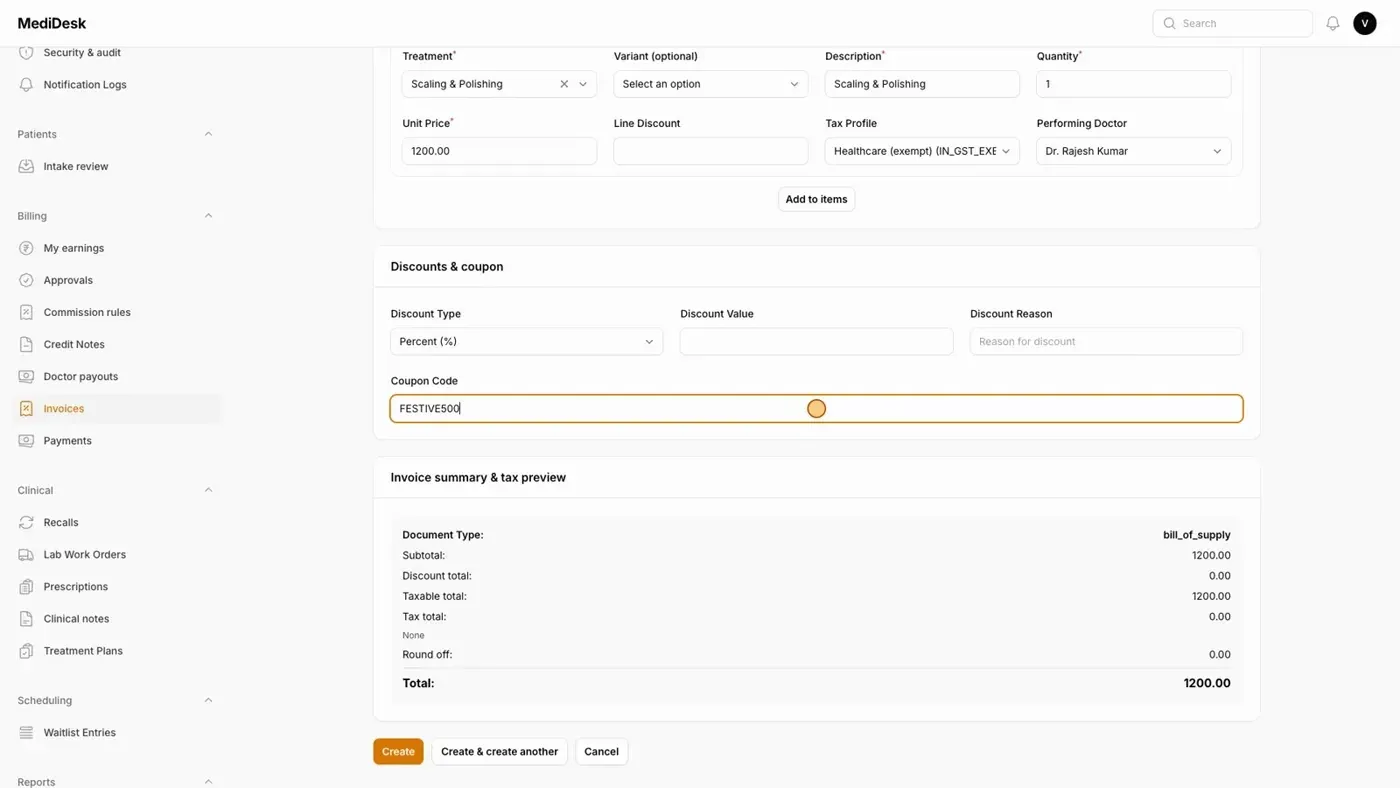Collapse the Patients sidebar section
The image size is (1400, 788).
point(208,134)
